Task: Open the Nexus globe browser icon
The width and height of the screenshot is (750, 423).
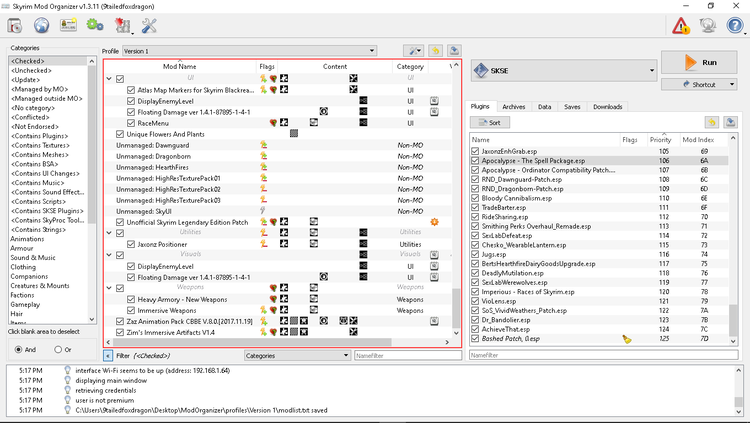Action: (42, 25)
